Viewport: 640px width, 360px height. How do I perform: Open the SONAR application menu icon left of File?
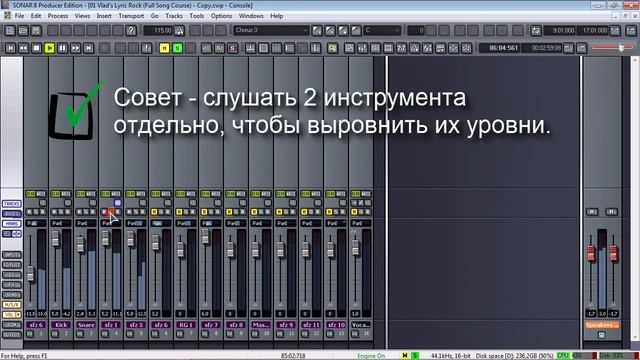pos(7,16)
